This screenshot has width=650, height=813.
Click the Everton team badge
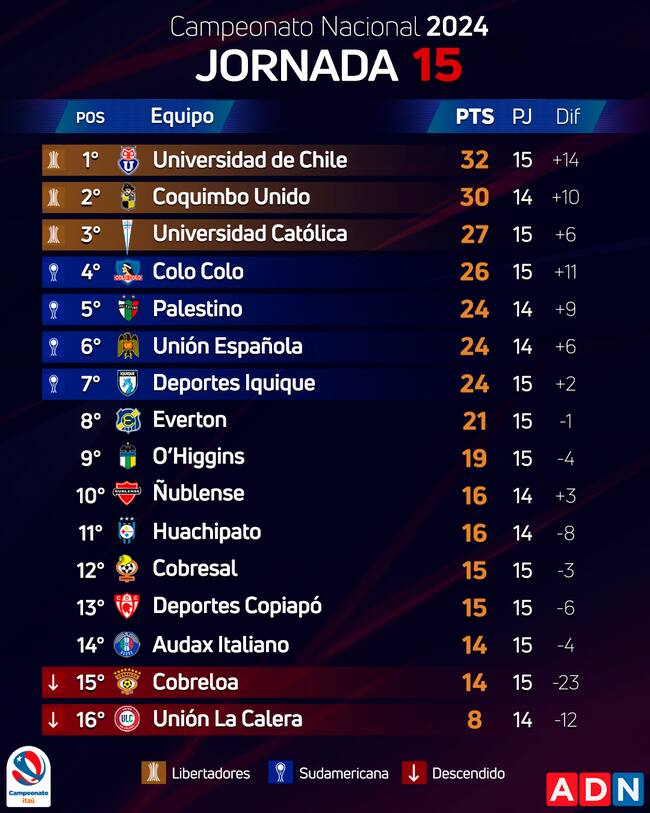pyautogui.click(x=127, y=420)
